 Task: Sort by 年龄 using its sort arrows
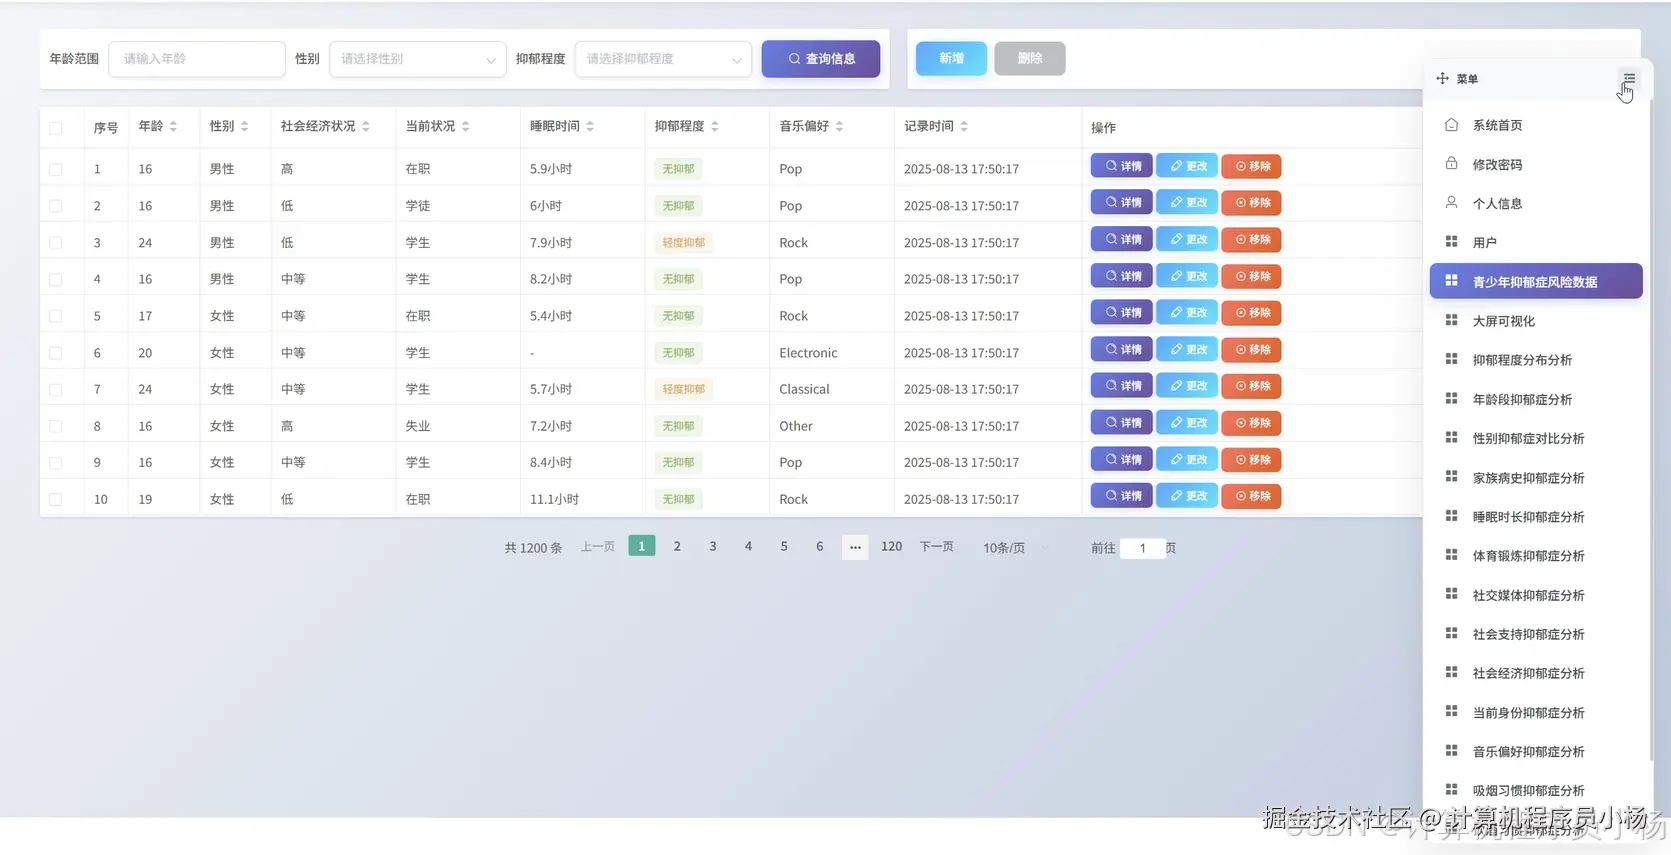point(173,126)
